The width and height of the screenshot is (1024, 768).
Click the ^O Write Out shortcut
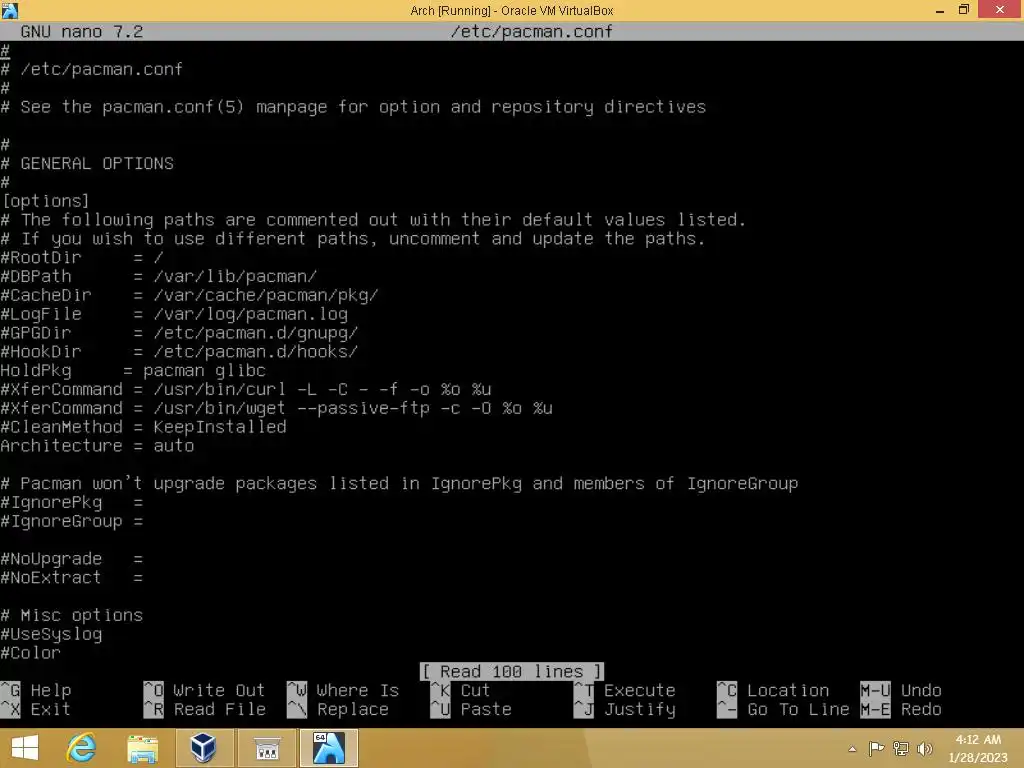[204, 690]
